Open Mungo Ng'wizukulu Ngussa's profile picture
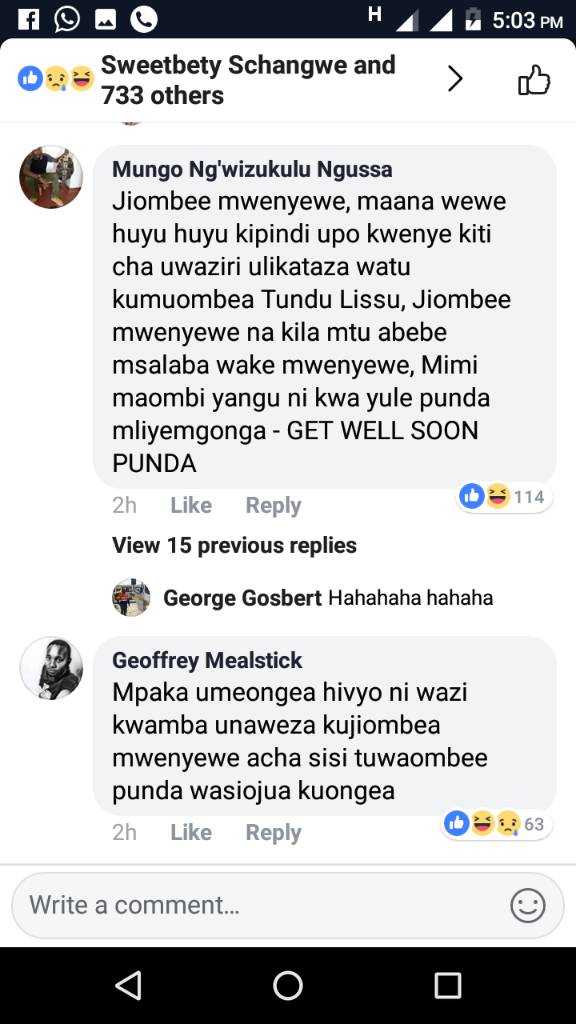Image resolution: width=576 pixels, height=1024 pixels. pyautogui.click(x=51, y=177)
